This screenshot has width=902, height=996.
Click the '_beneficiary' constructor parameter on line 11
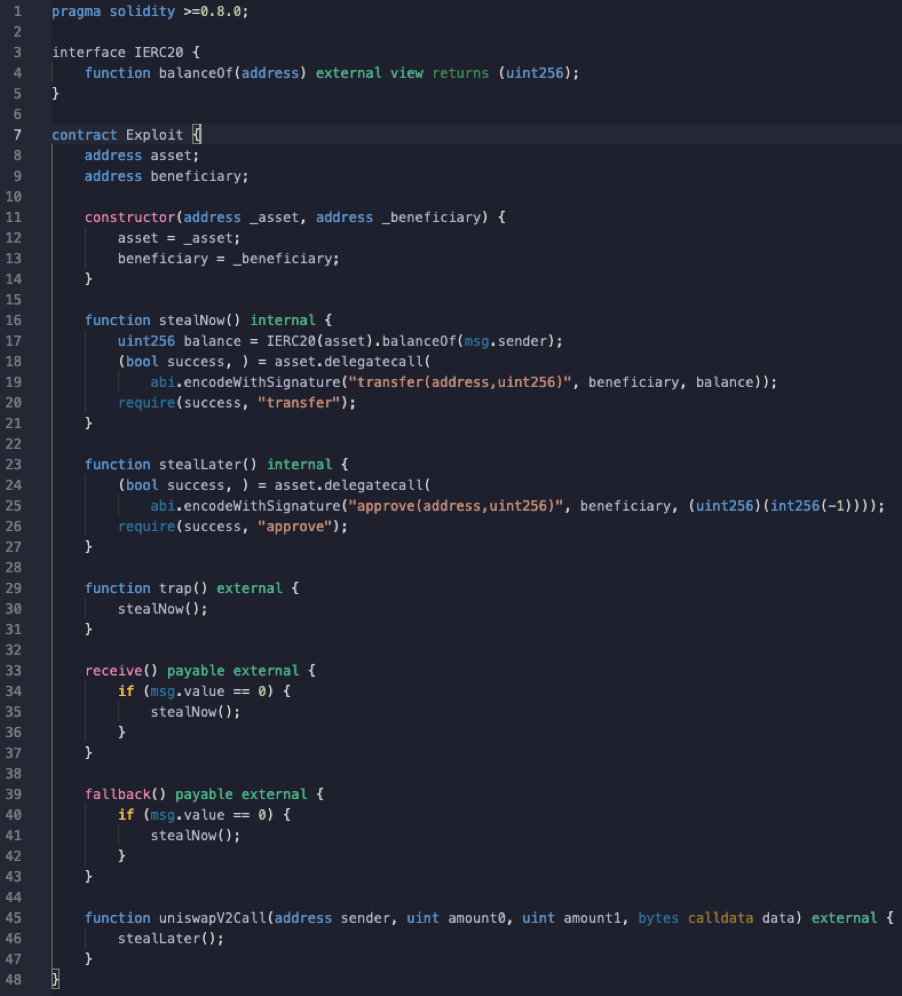(x=431, y=217)
